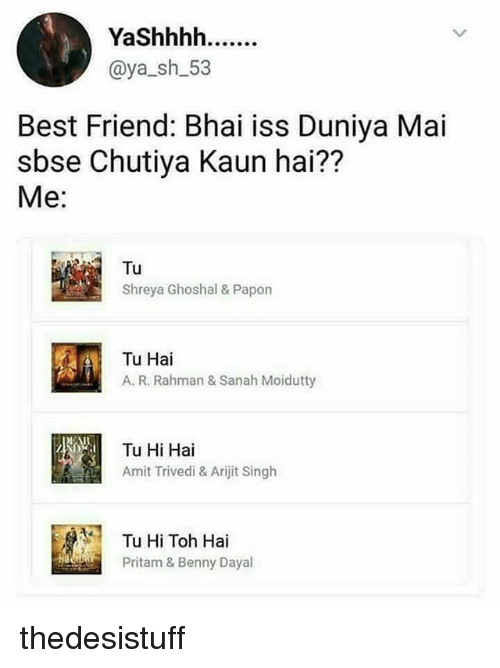Click artist Pritam & Benny Dayal
This screenshot has height=668, width=500.
pos(187,563)
